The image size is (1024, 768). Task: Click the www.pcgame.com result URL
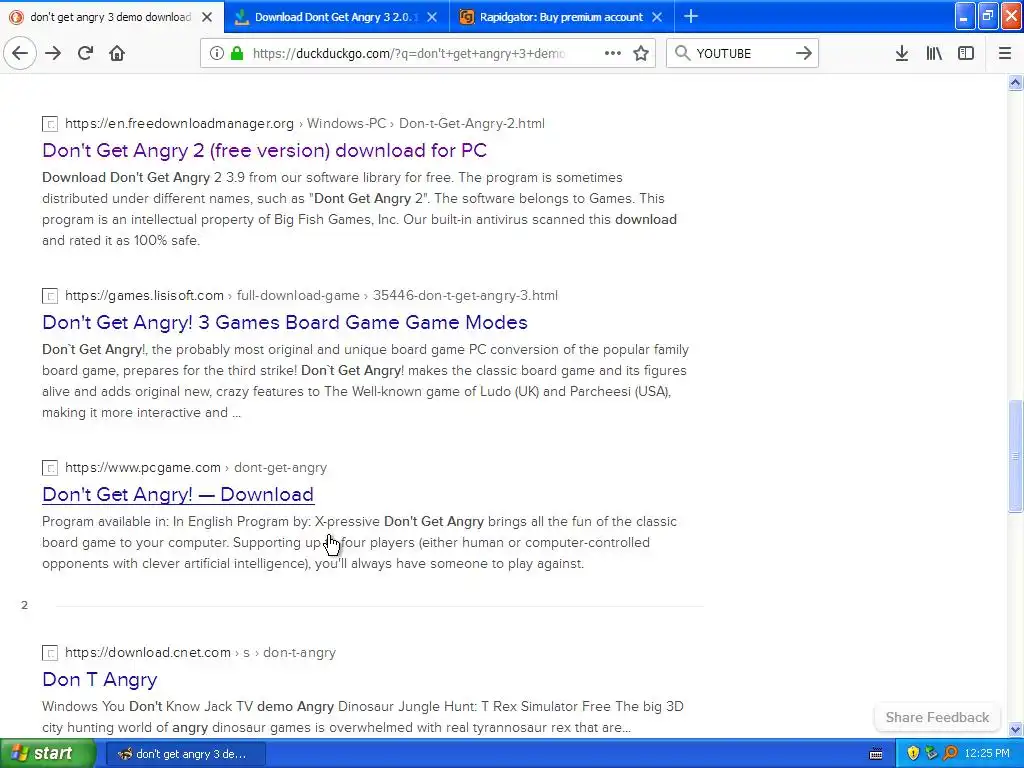[x=196, y=468]
